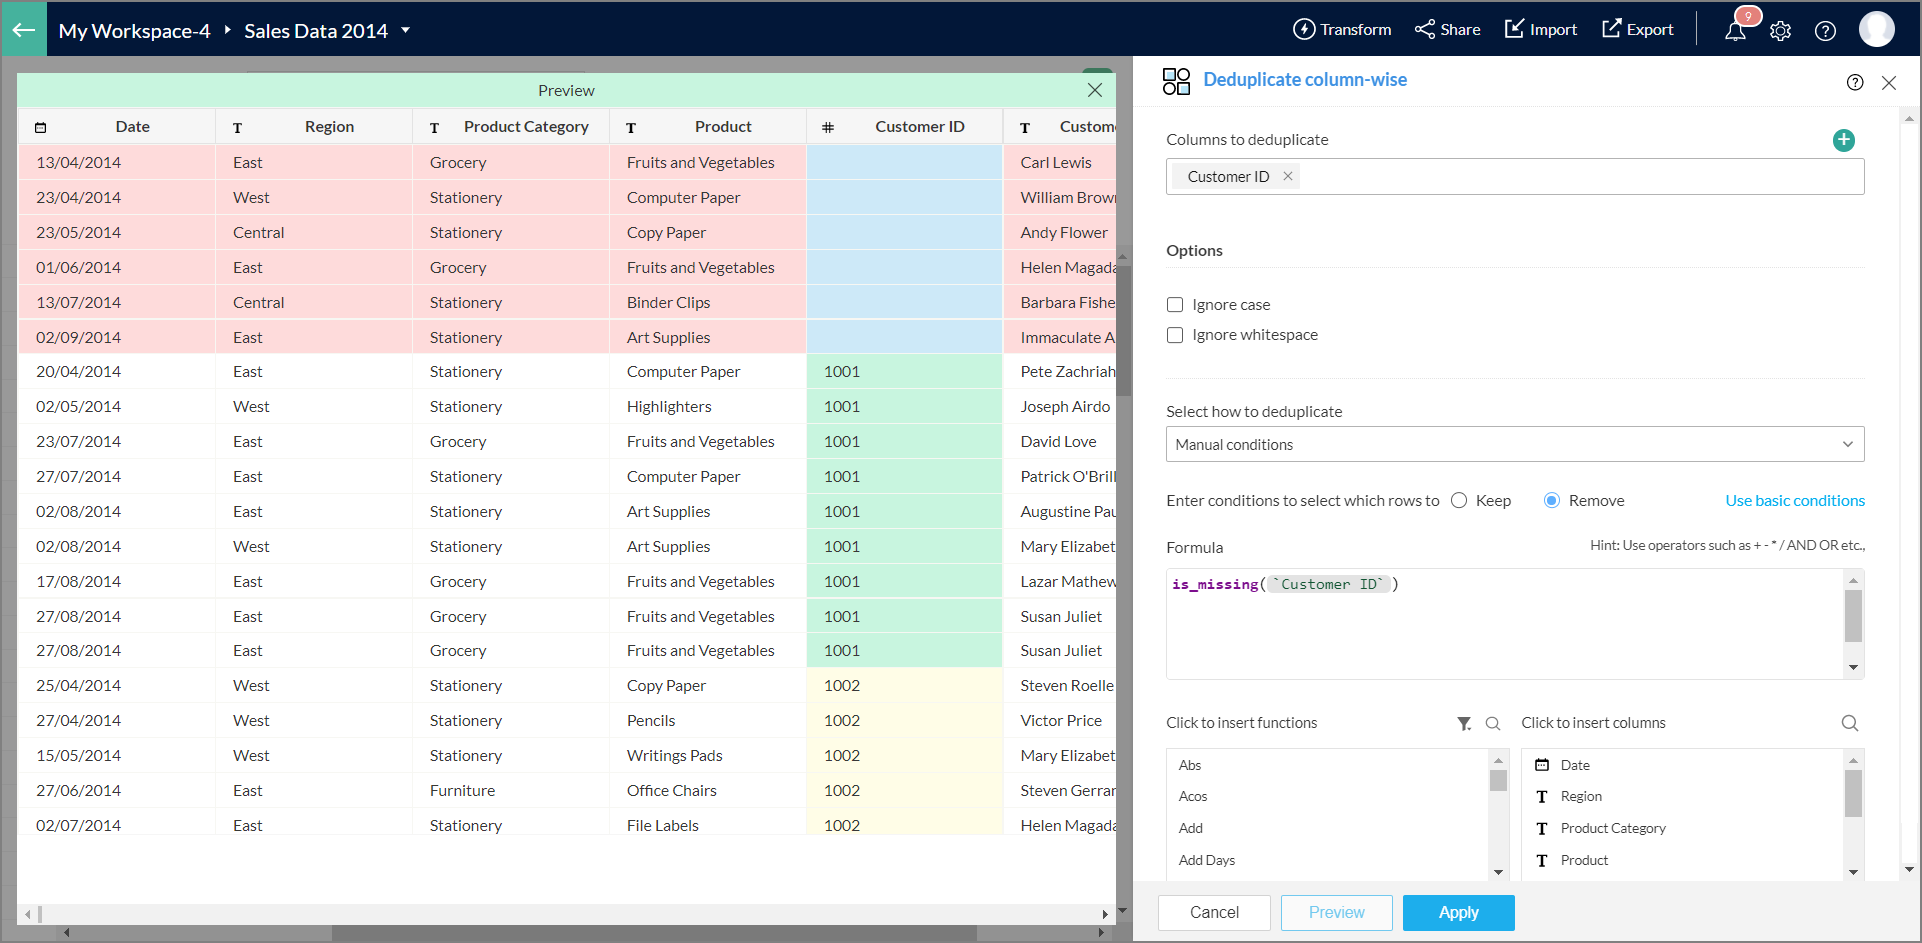Image resolution: width=1922 pixels, height=943 pixels.
Task: Enable the Ignore case checkbox
Action: coord(1175,305)
